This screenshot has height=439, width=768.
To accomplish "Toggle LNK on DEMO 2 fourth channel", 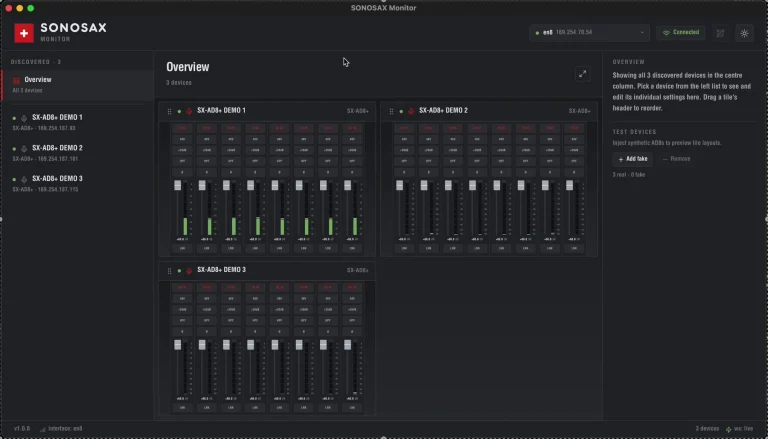I will (x=477, y=248).
